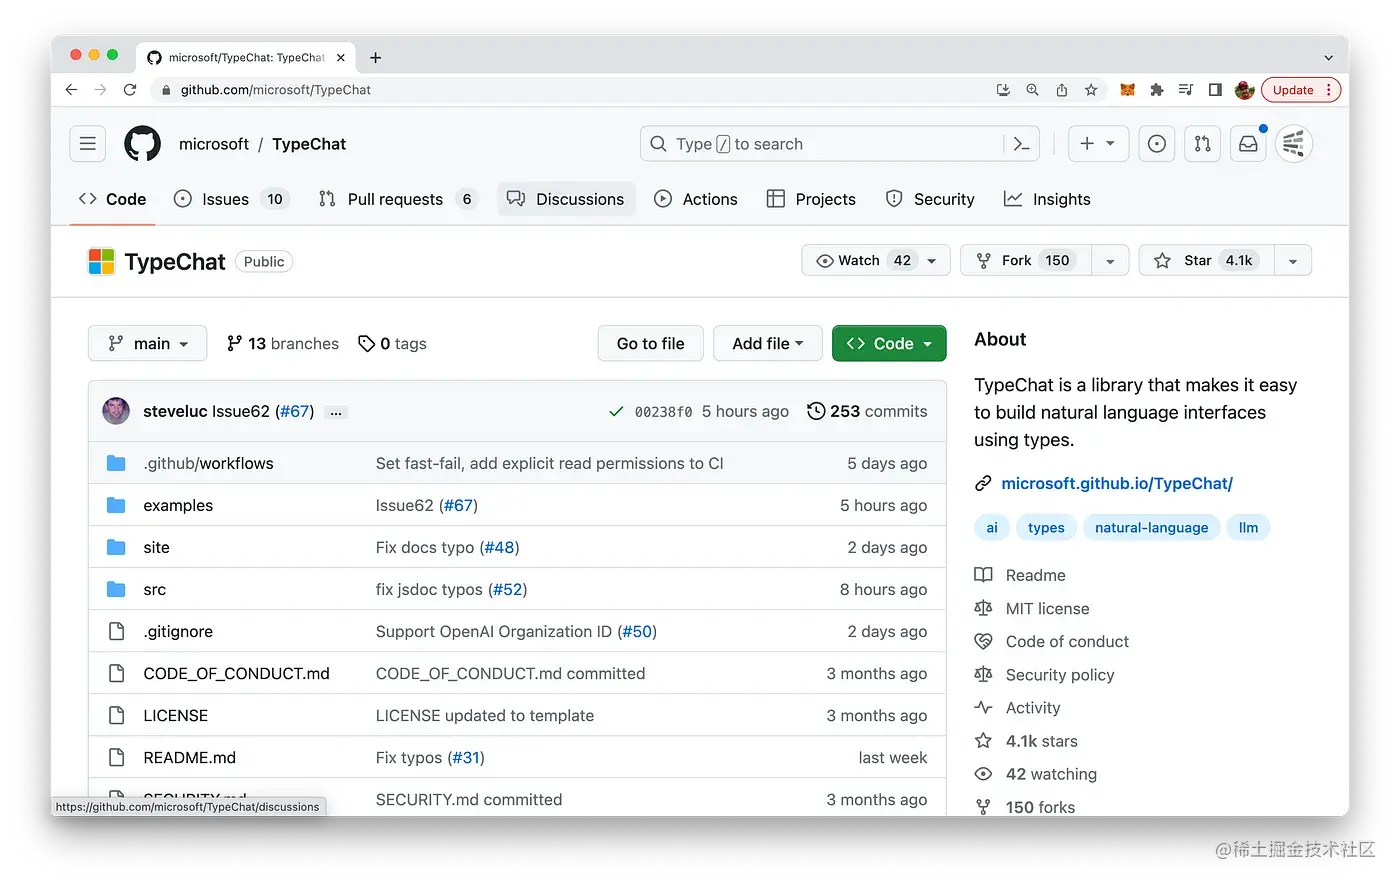Expand the Add file dropdown
Screen dimensions: 1400x884
(x=767, y=343)
